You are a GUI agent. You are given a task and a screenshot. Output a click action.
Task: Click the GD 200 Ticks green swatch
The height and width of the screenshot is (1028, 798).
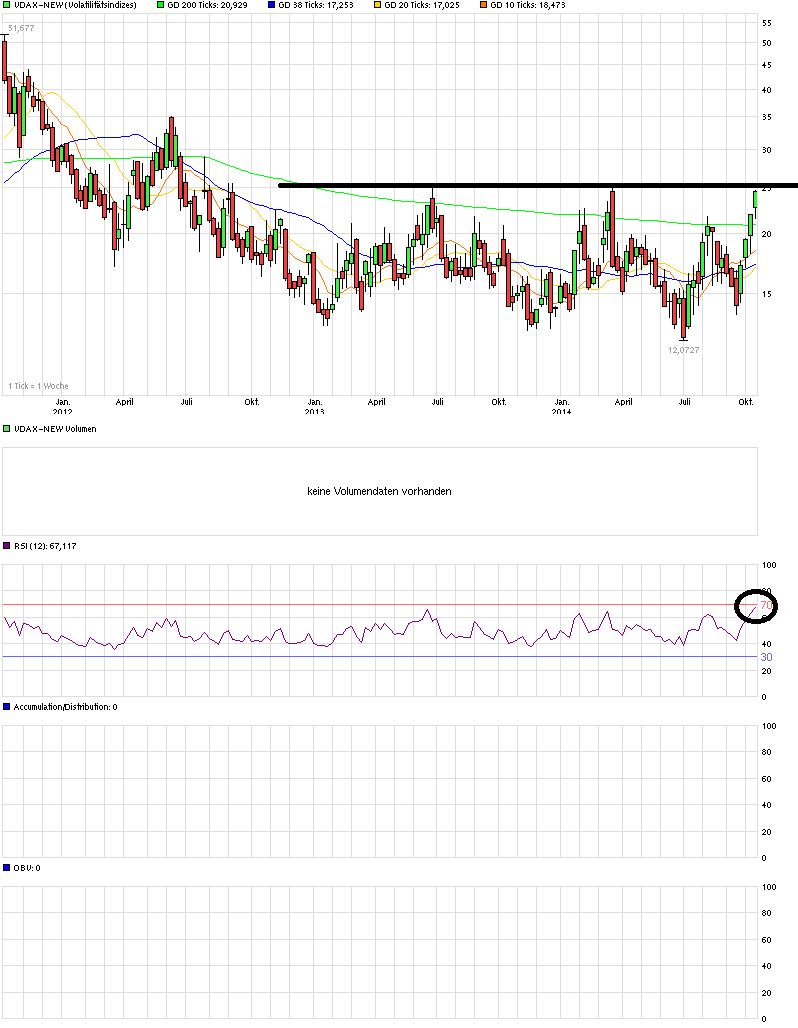(x=161, y=5)
